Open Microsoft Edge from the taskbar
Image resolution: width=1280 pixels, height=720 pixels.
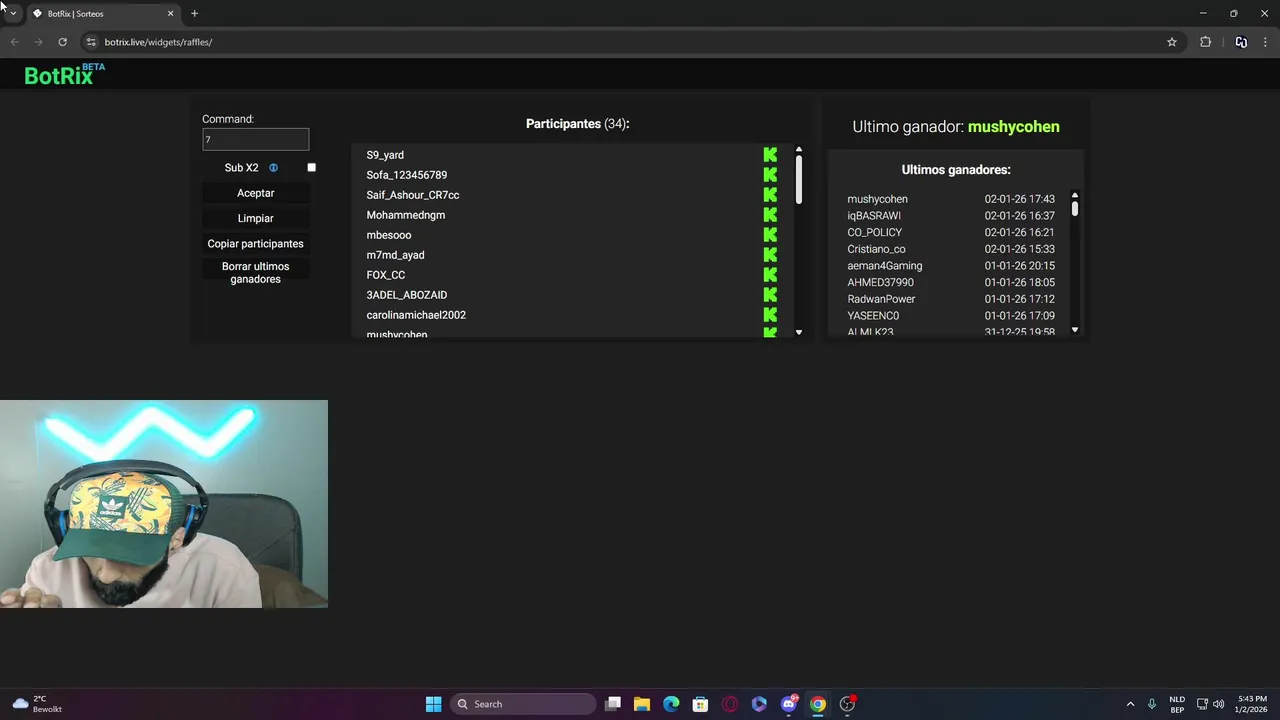point(671,704)
